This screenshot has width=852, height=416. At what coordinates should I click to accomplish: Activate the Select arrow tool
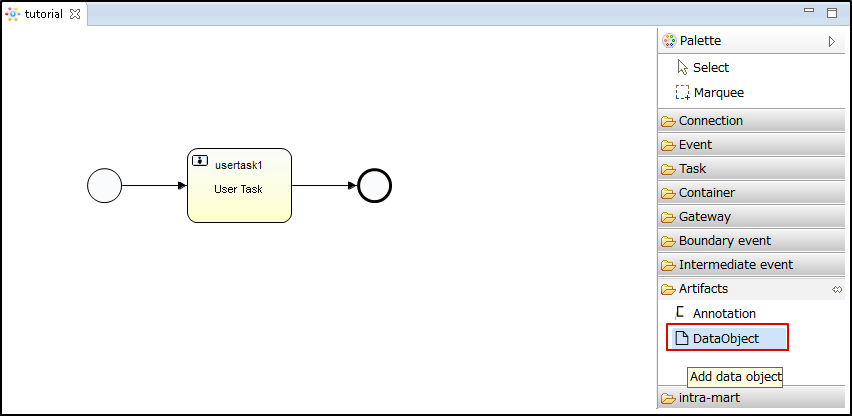tap(703, 67)
